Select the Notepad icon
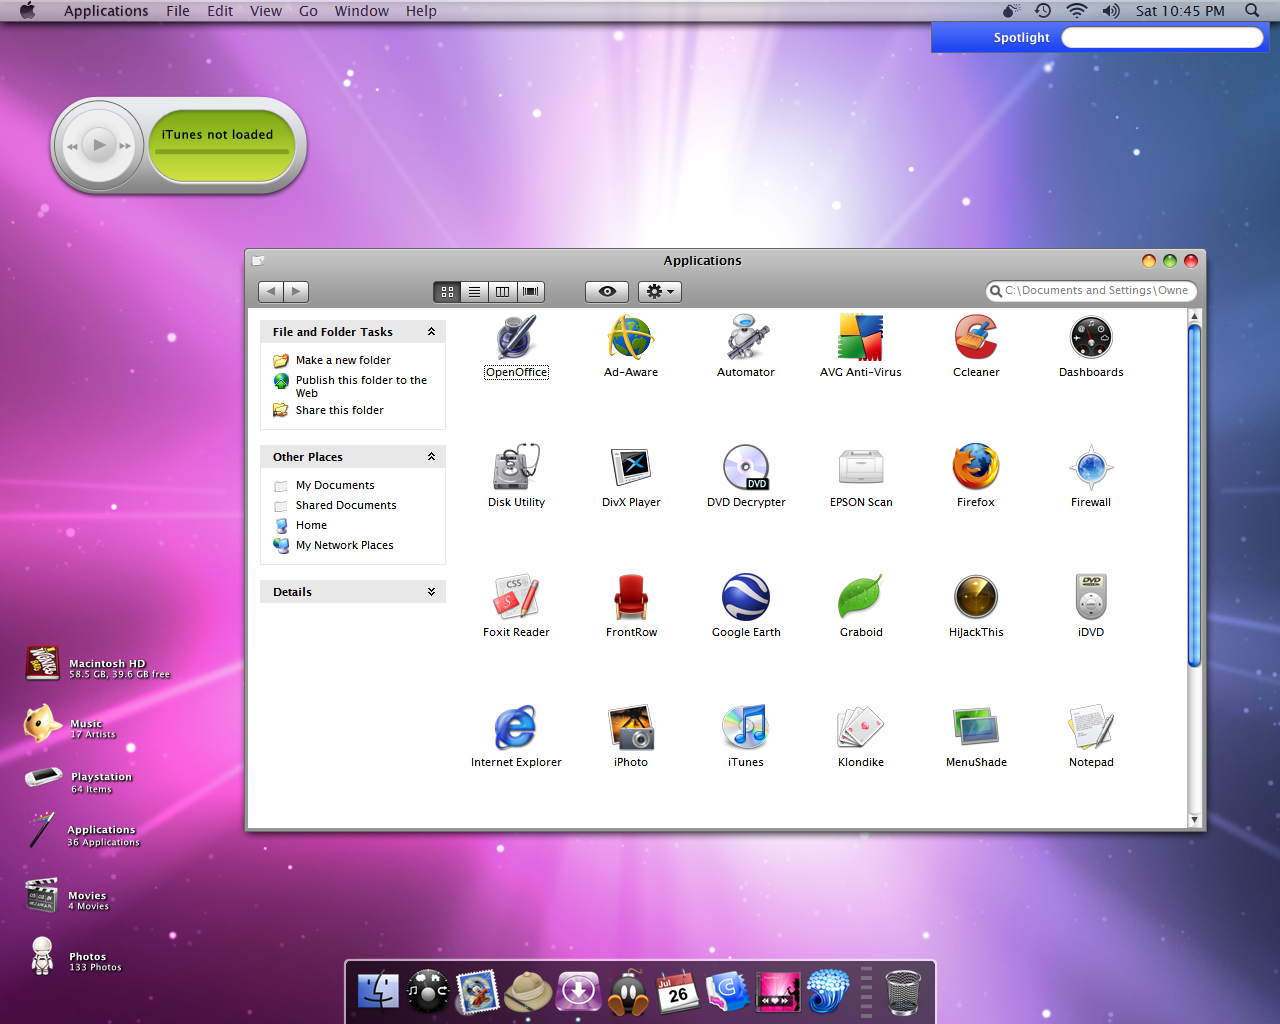The height and width of the screenshot is (1024, 1280). [1091, 728]
